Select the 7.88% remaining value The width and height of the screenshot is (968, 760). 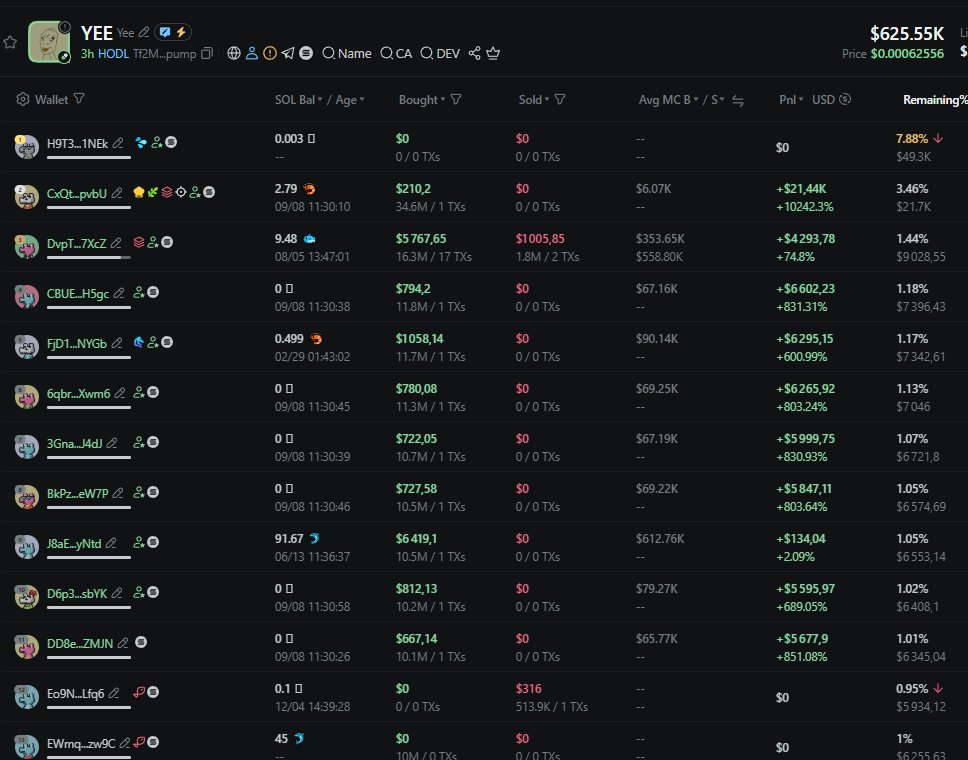(x=912, y=139)
